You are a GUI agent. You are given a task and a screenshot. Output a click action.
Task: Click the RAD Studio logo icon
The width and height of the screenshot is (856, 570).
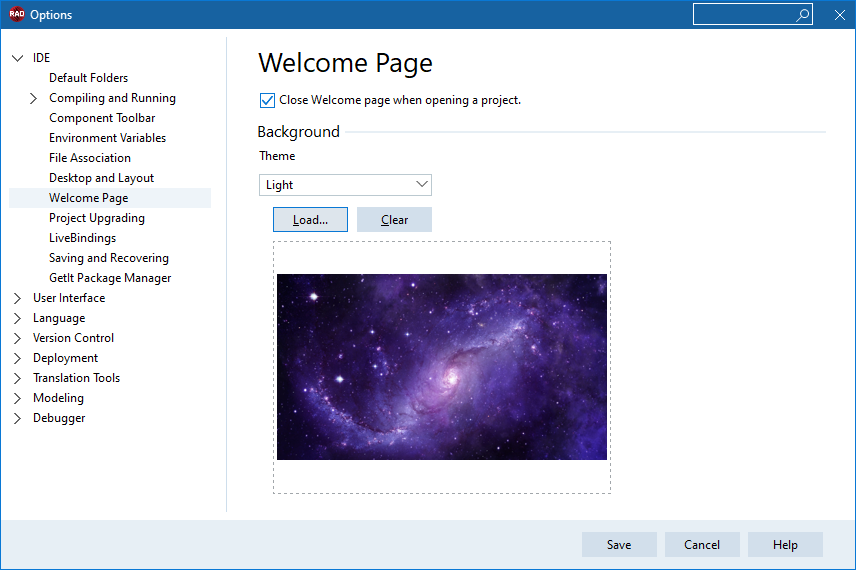pos(16,14)
